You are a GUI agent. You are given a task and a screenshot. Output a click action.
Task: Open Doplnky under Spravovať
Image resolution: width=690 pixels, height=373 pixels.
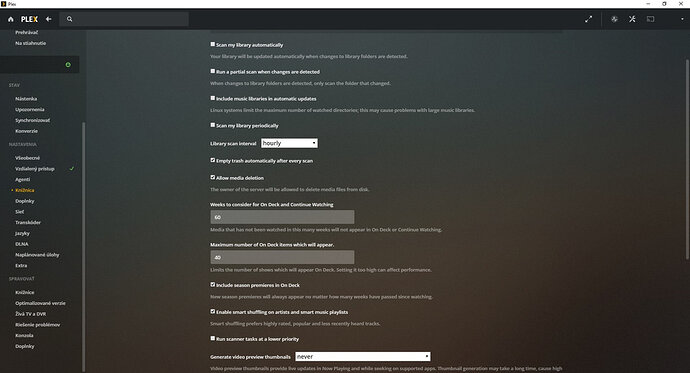(25, 346)
